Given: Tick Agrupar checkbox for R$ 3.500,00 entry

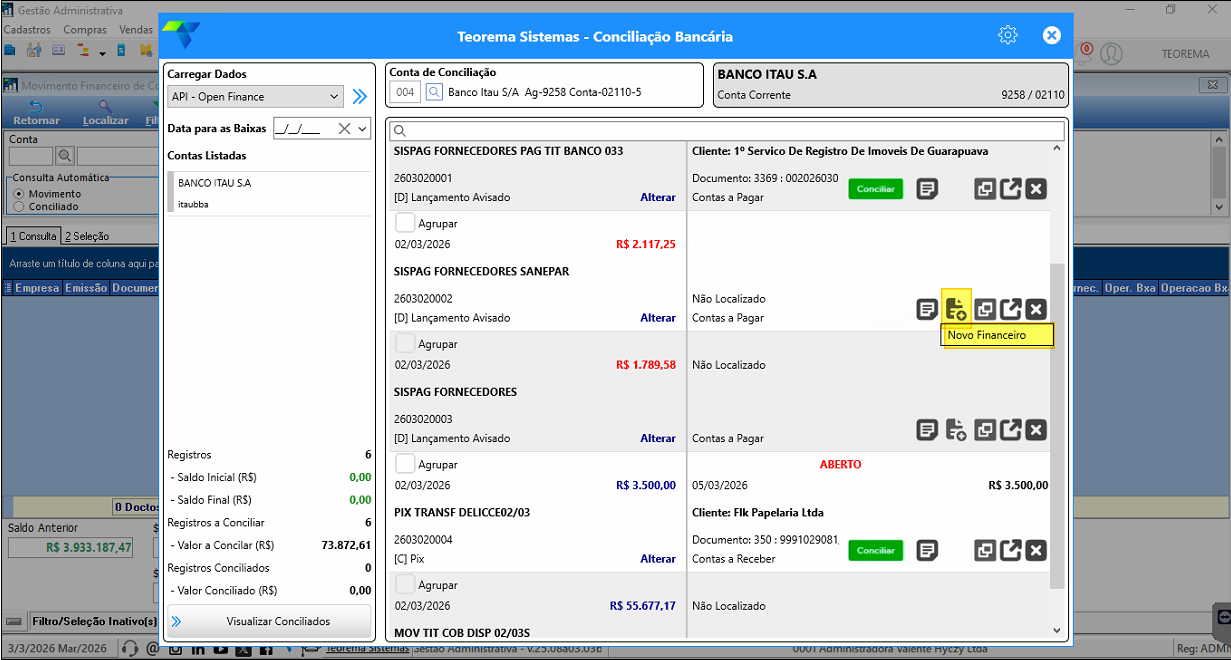Looking at the screenshot, I should [406, 464].
